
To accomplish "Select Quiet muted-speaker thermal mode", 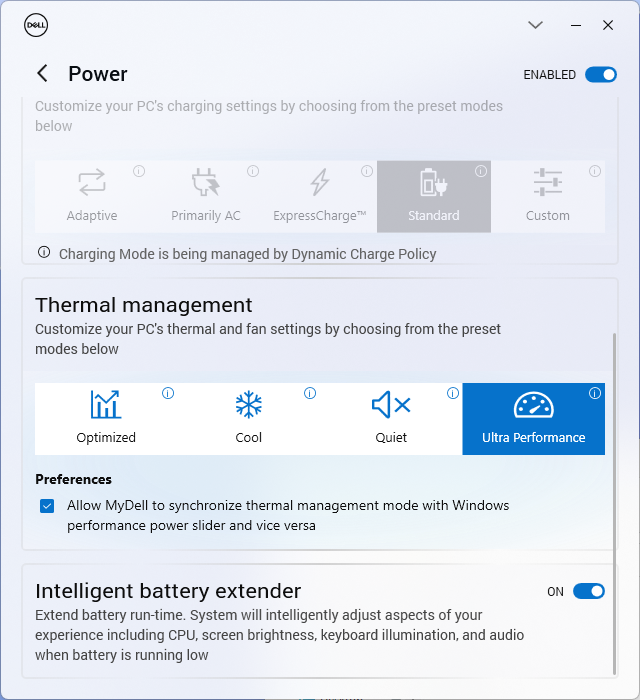I will [391, 418].
